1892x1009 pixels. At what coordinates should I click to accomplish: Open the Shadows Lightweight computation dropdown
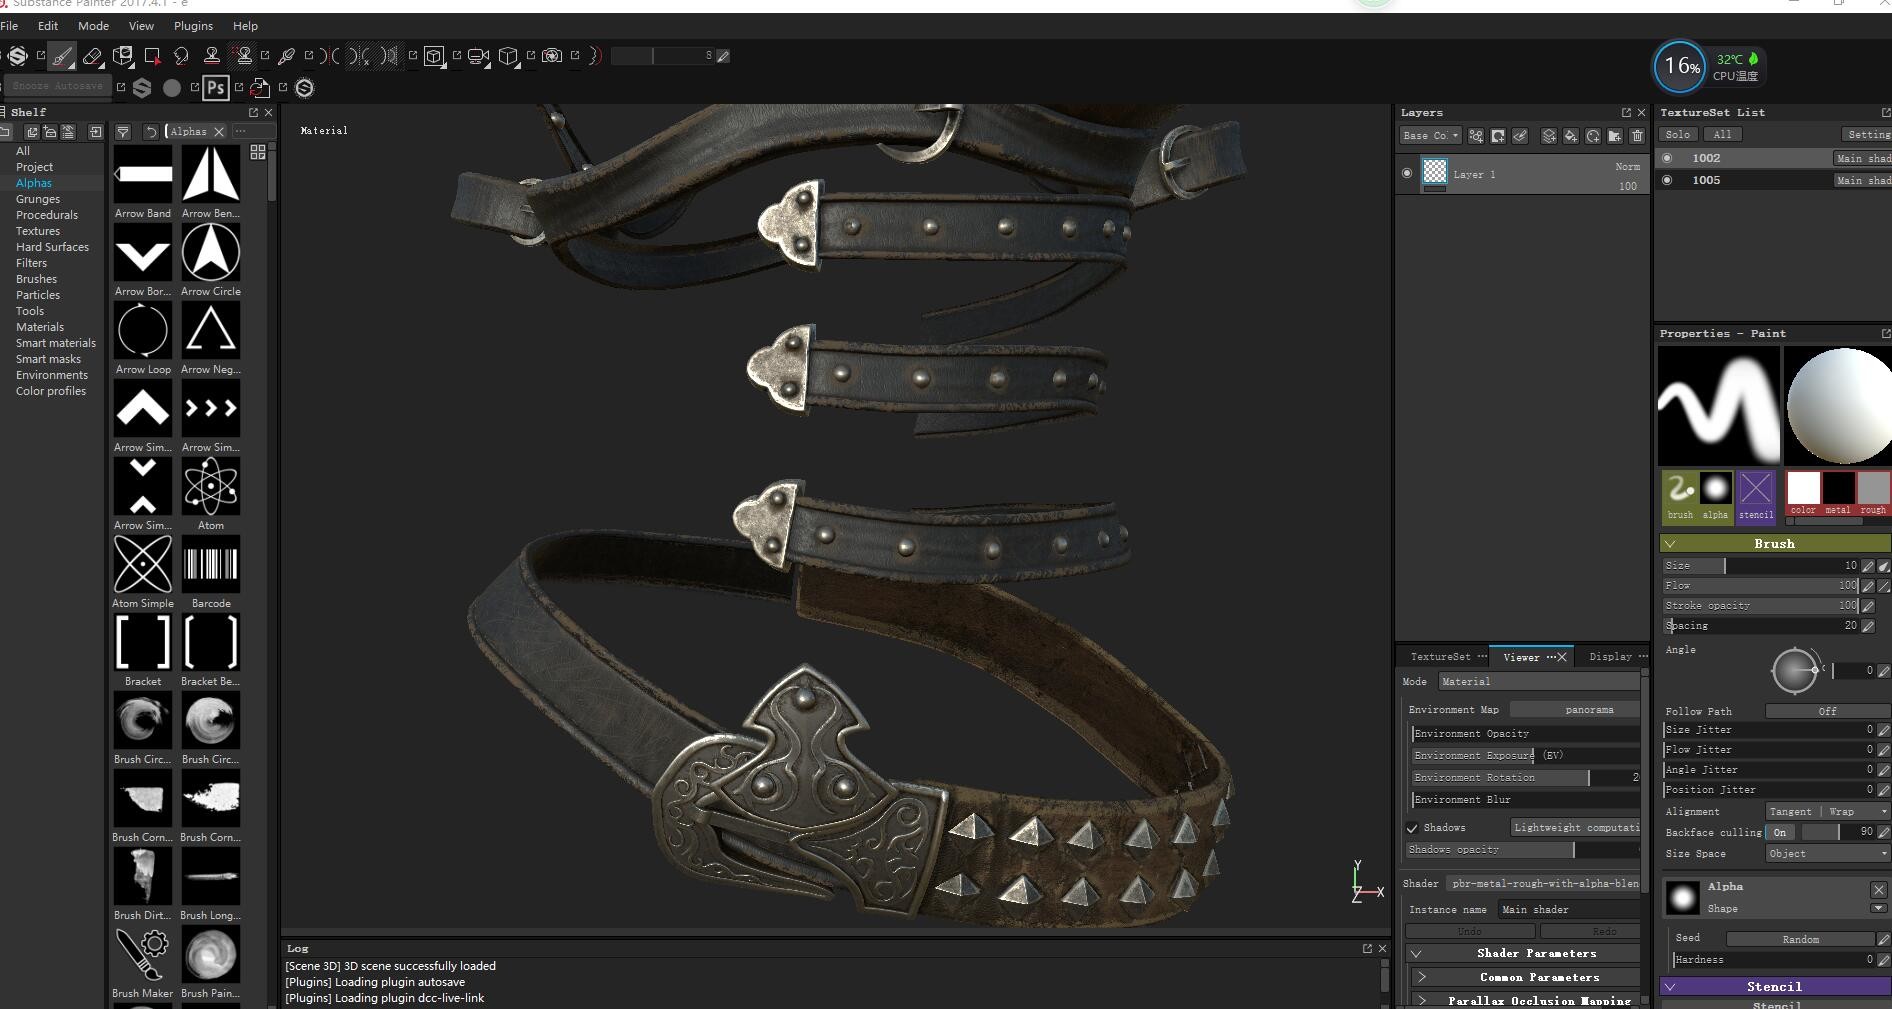click(x=1575, y=827)
